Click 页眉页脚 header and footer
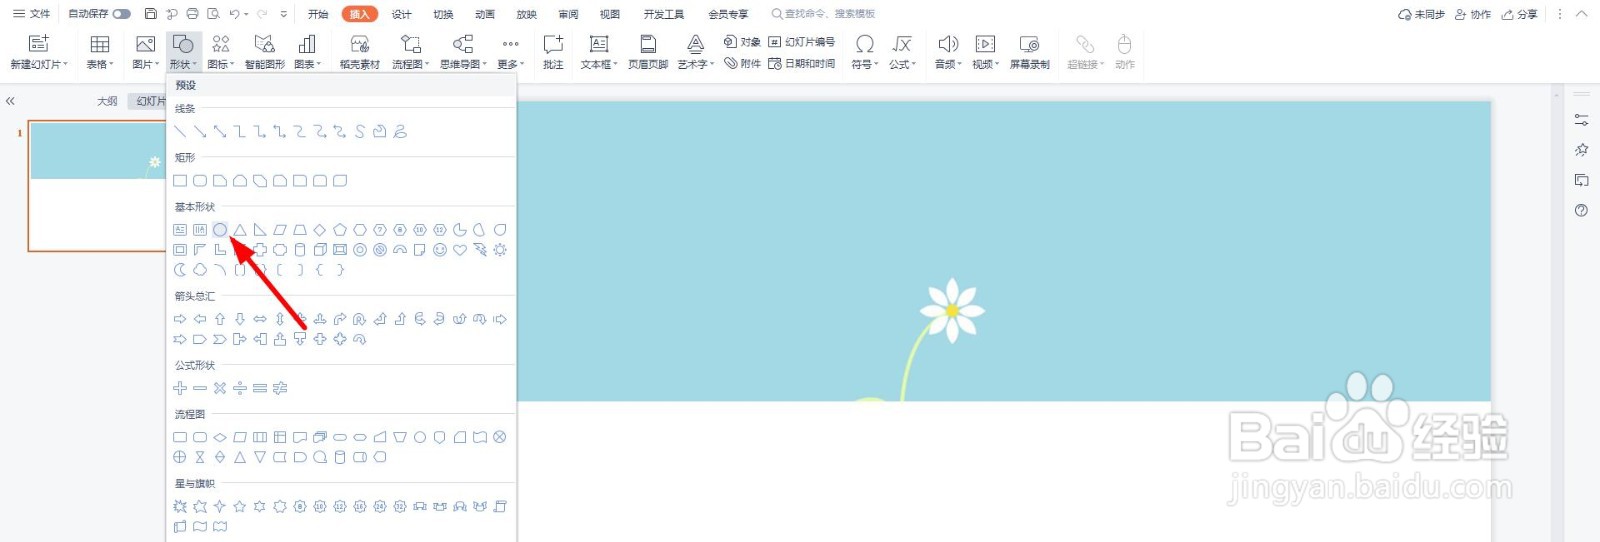This screenshot has width=1600, height=542. (648, 51)
